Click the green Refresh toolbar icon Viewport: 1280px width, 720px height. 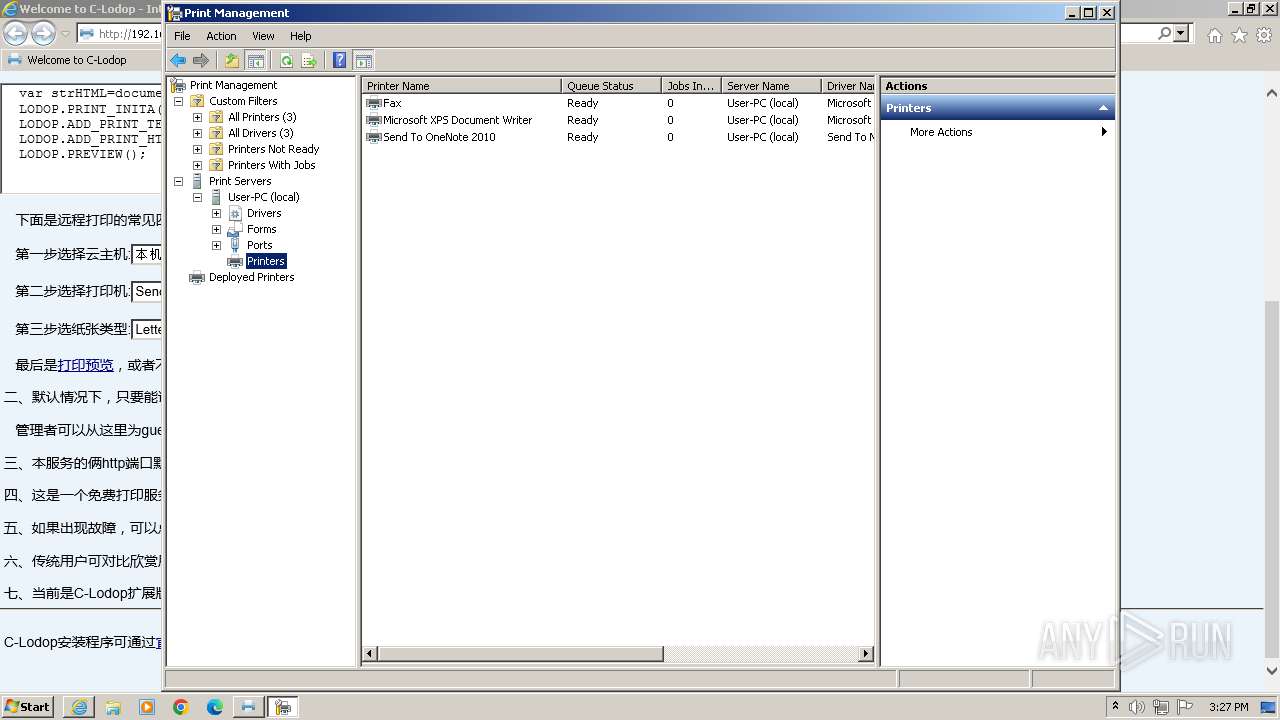[x=286, y=61]
